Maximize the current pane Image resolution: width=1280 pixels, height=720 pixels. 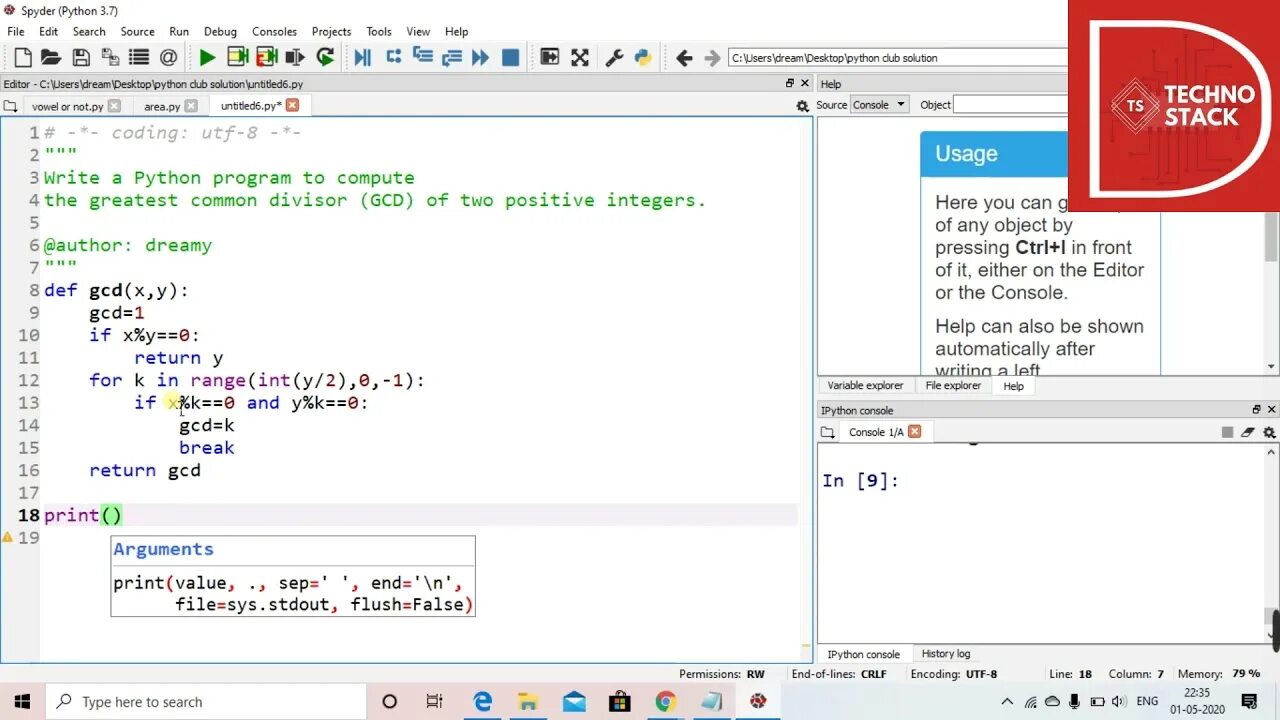549,58
